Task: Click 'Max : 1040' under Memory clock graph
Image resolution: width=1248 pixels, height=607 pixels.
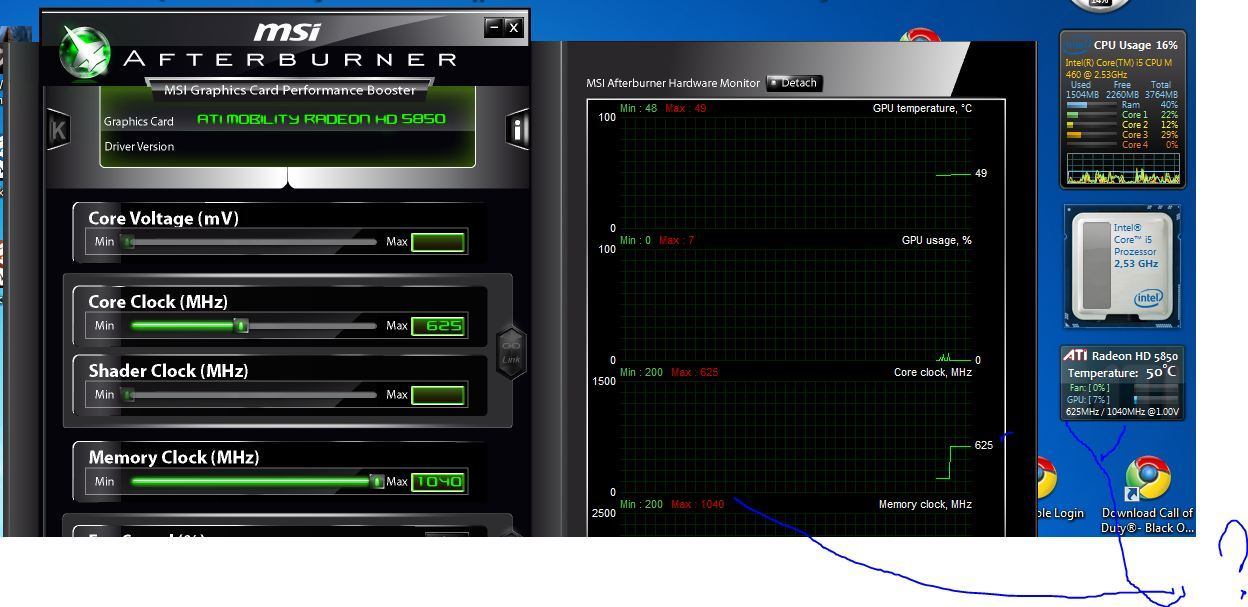Action: [697, 504]
